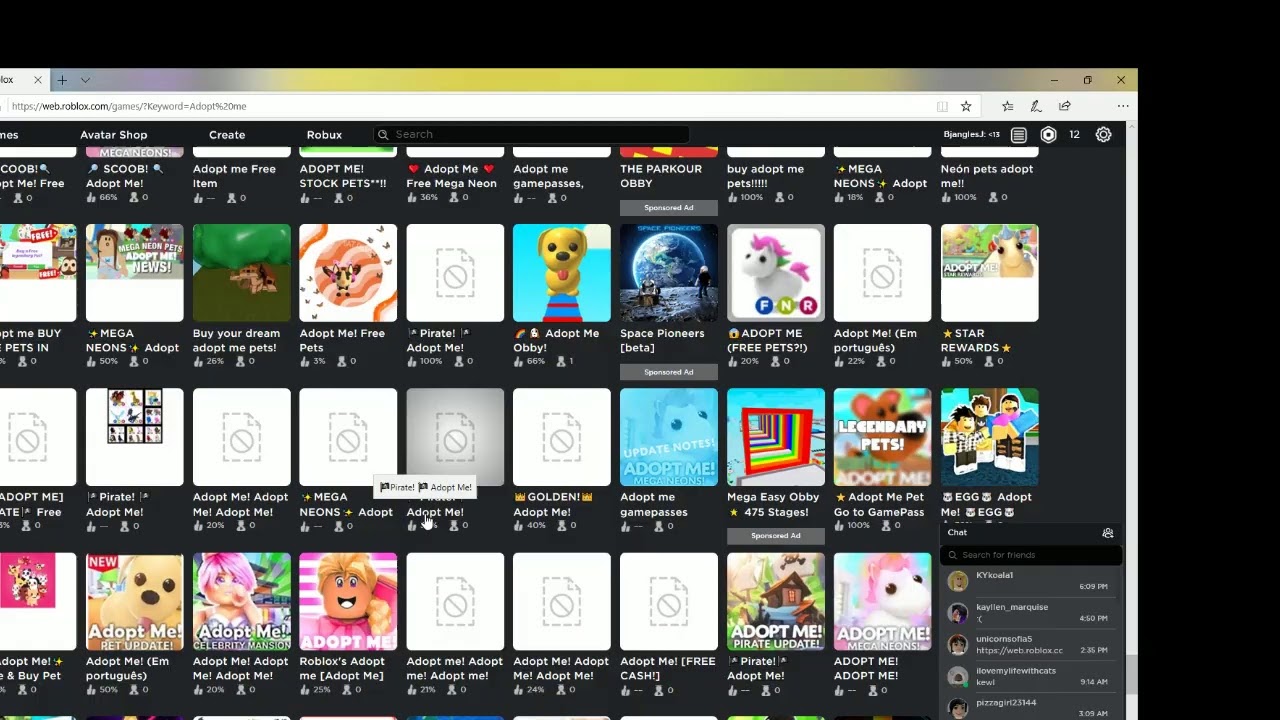This screenshot has width=1280, height=720.
Task: Open Roblox's Adopt me [Adopt Me] thumbnail
Action: pyautogui.click(x=348, y=601)
